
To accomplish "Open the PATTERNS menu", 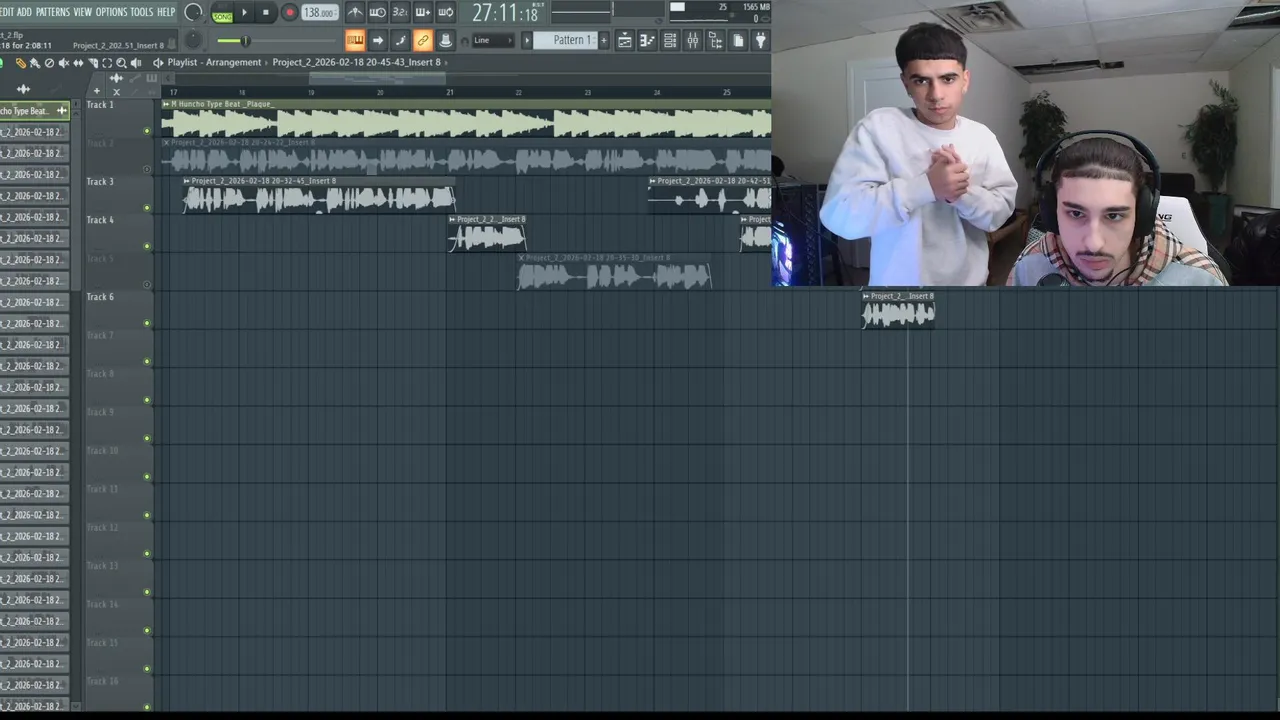I will tap(53, 12).
